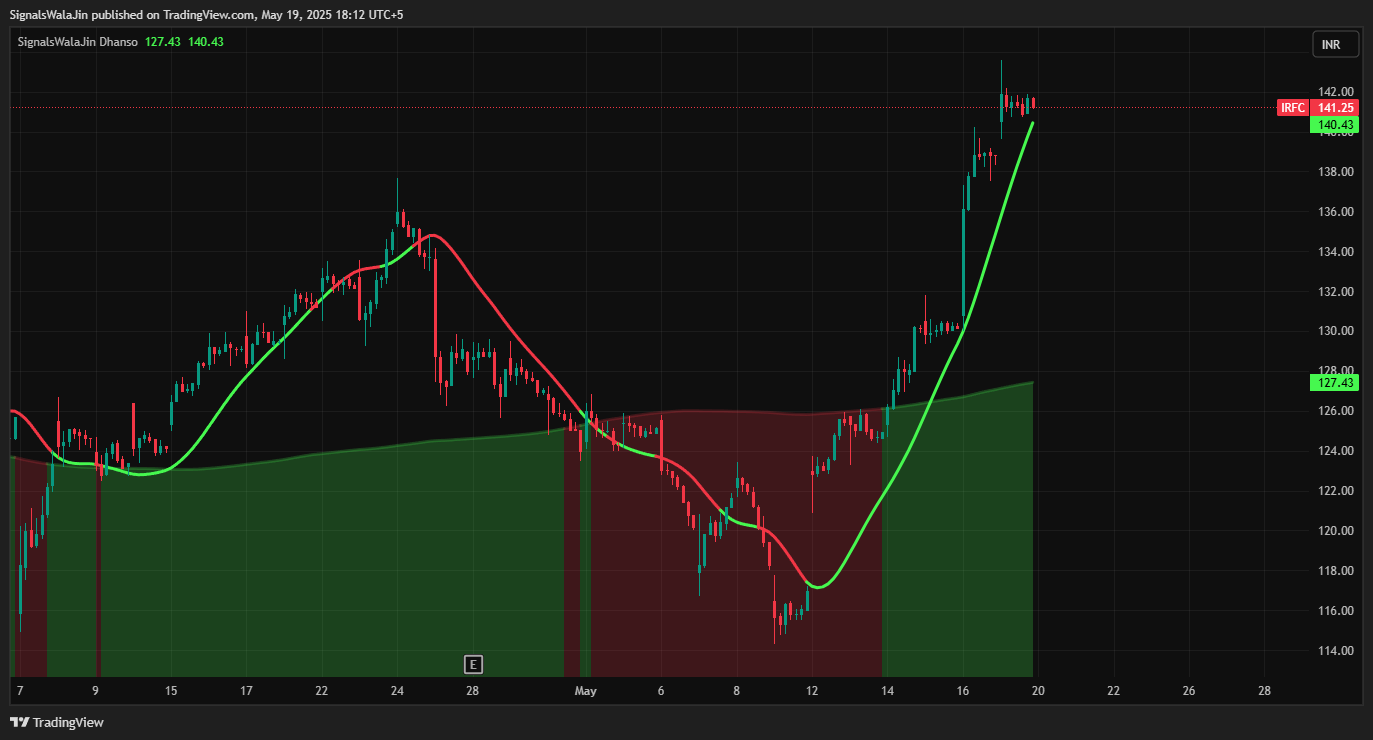Image resolution: width=1373 pixels, height=740 pixels.
Task: Click the 142.00 price scale label
Action: click(x=1335, y=92)
